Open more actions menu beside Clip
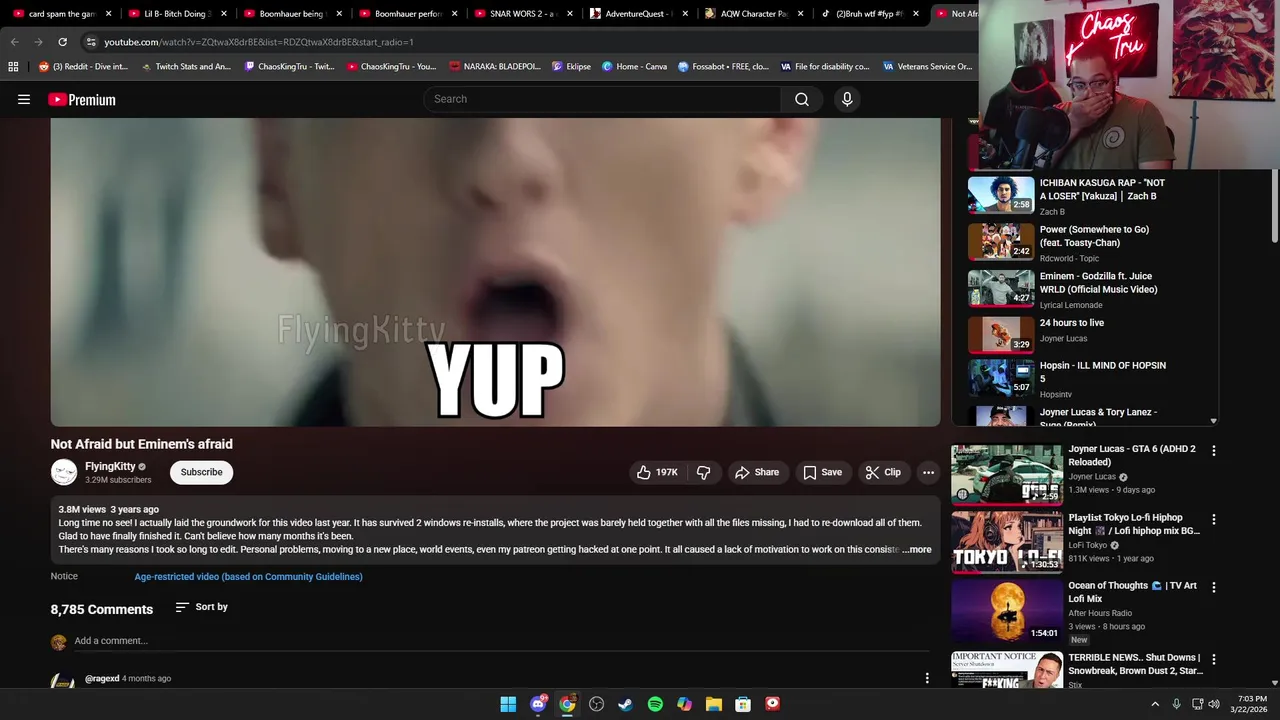This screenshot has height=720, width=1280. [928, 472]
